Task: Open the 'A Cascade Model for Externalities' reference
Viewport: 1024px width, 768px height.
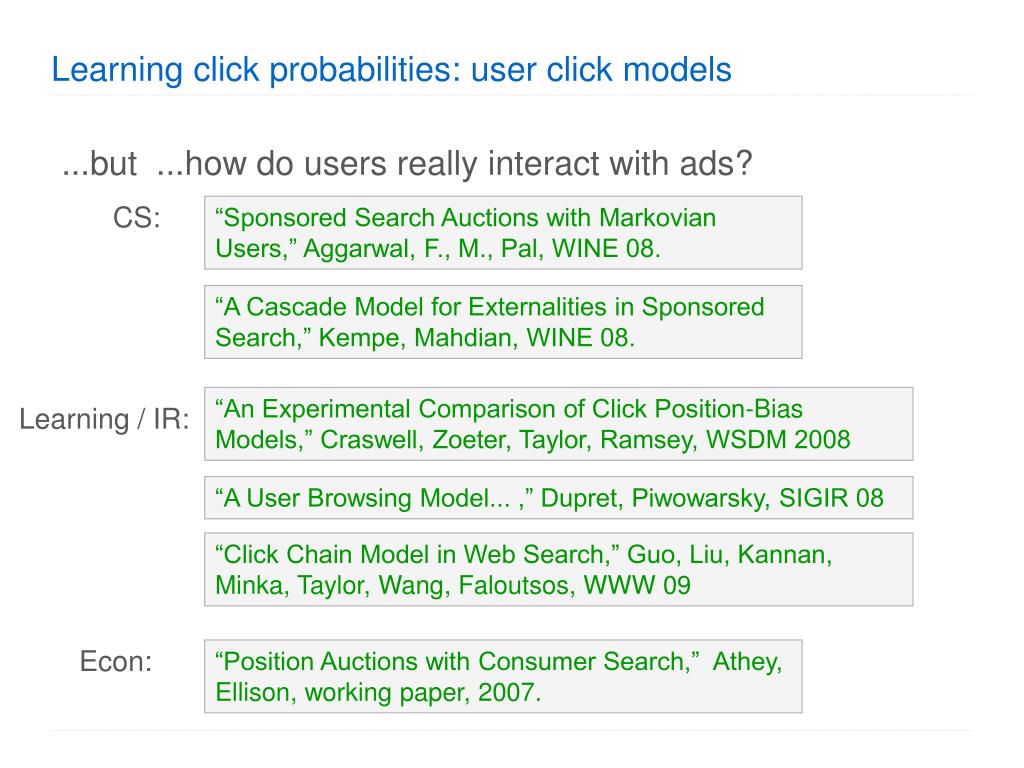Action: click(503, 322)
